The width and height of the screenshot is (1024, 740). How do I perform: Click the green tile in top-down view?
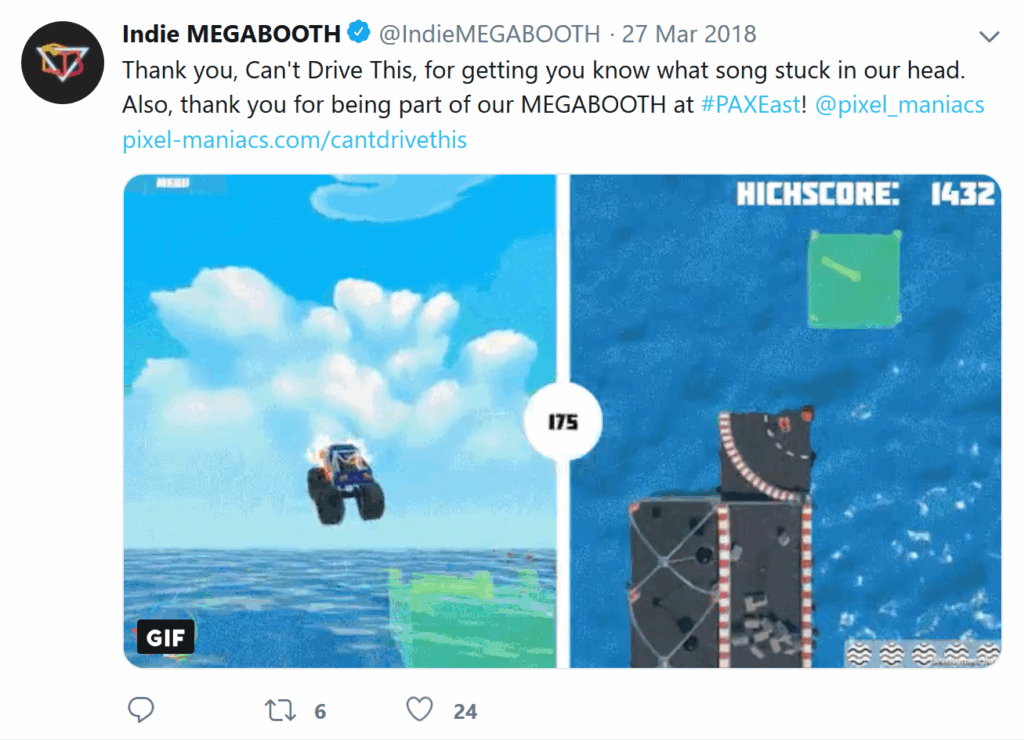tap(855, 279)
